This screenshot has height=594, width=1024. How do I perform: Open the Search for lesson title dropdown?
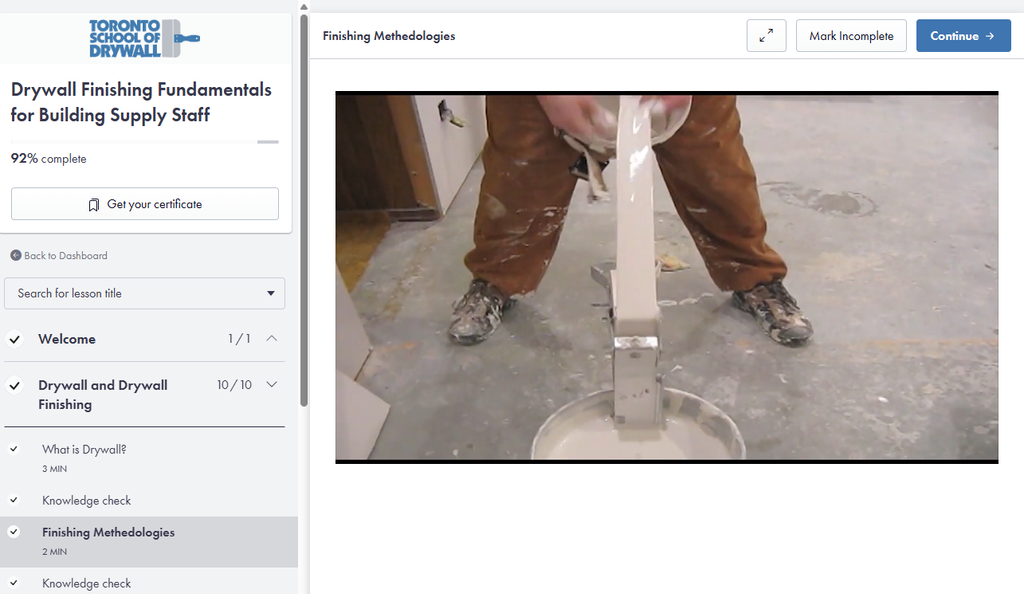point(144,293)
